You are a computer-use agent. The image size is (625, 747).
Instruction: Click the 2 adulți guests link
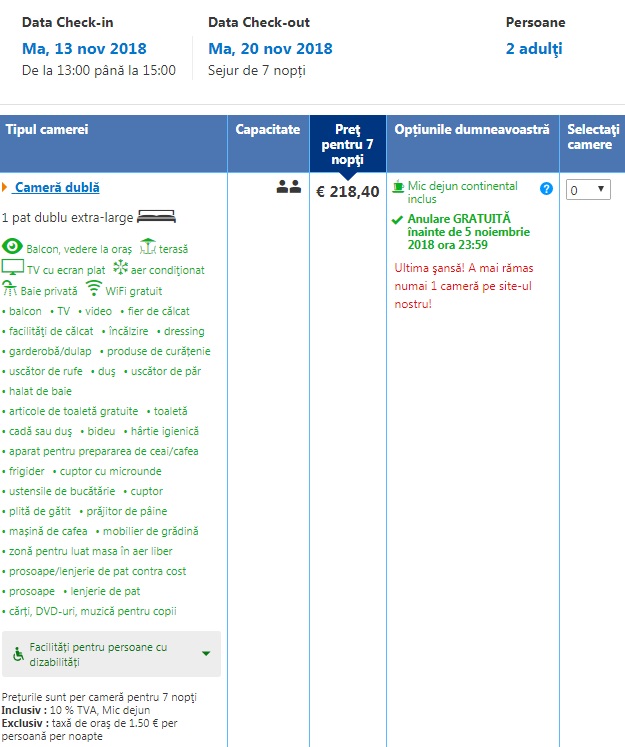pos(534,49)
